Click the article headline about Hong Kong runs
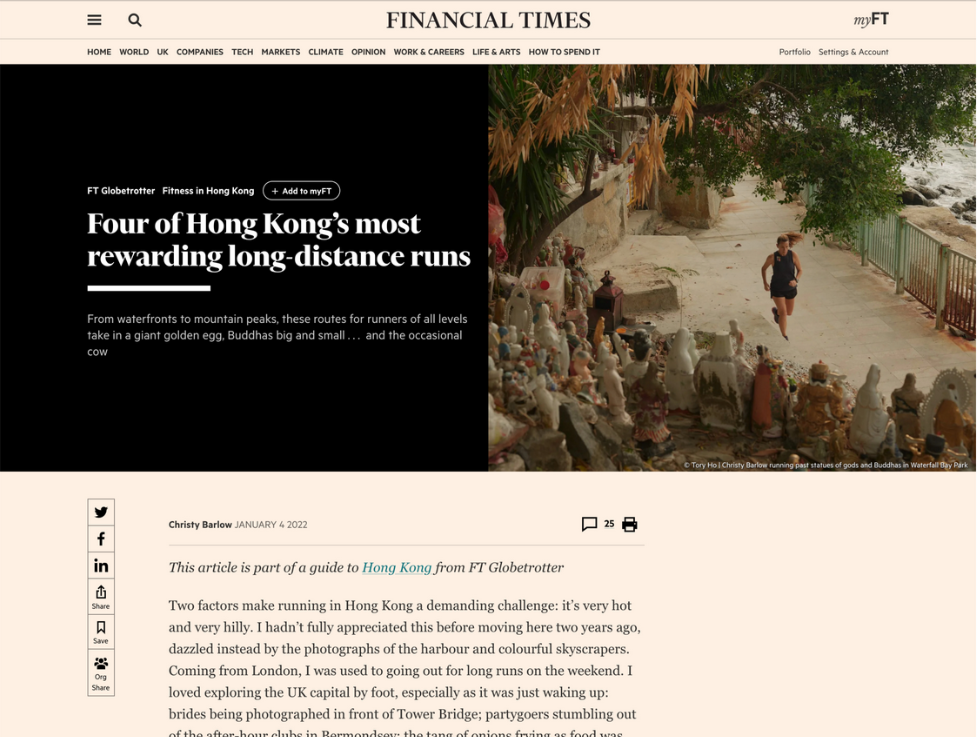This screenshot has width=977, height=737. pos(279,240)
